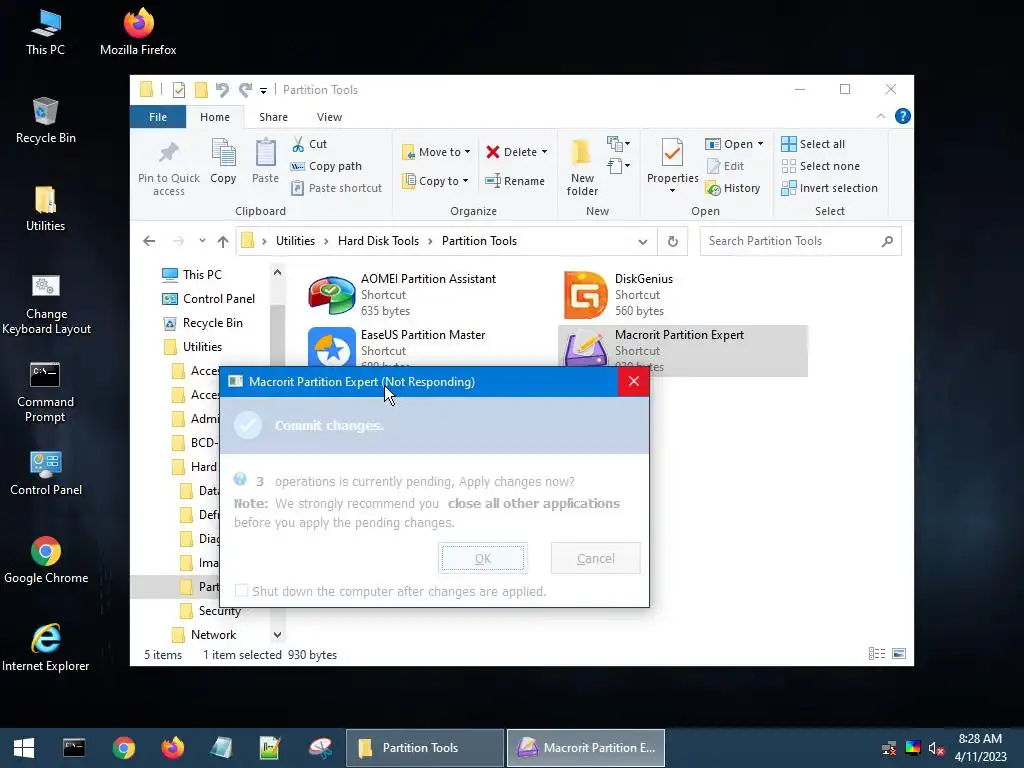Click Copy path in Clipboard group
Image resolution: width=1024 pixels, height=768 pixels.
click(x=326, y=166)
